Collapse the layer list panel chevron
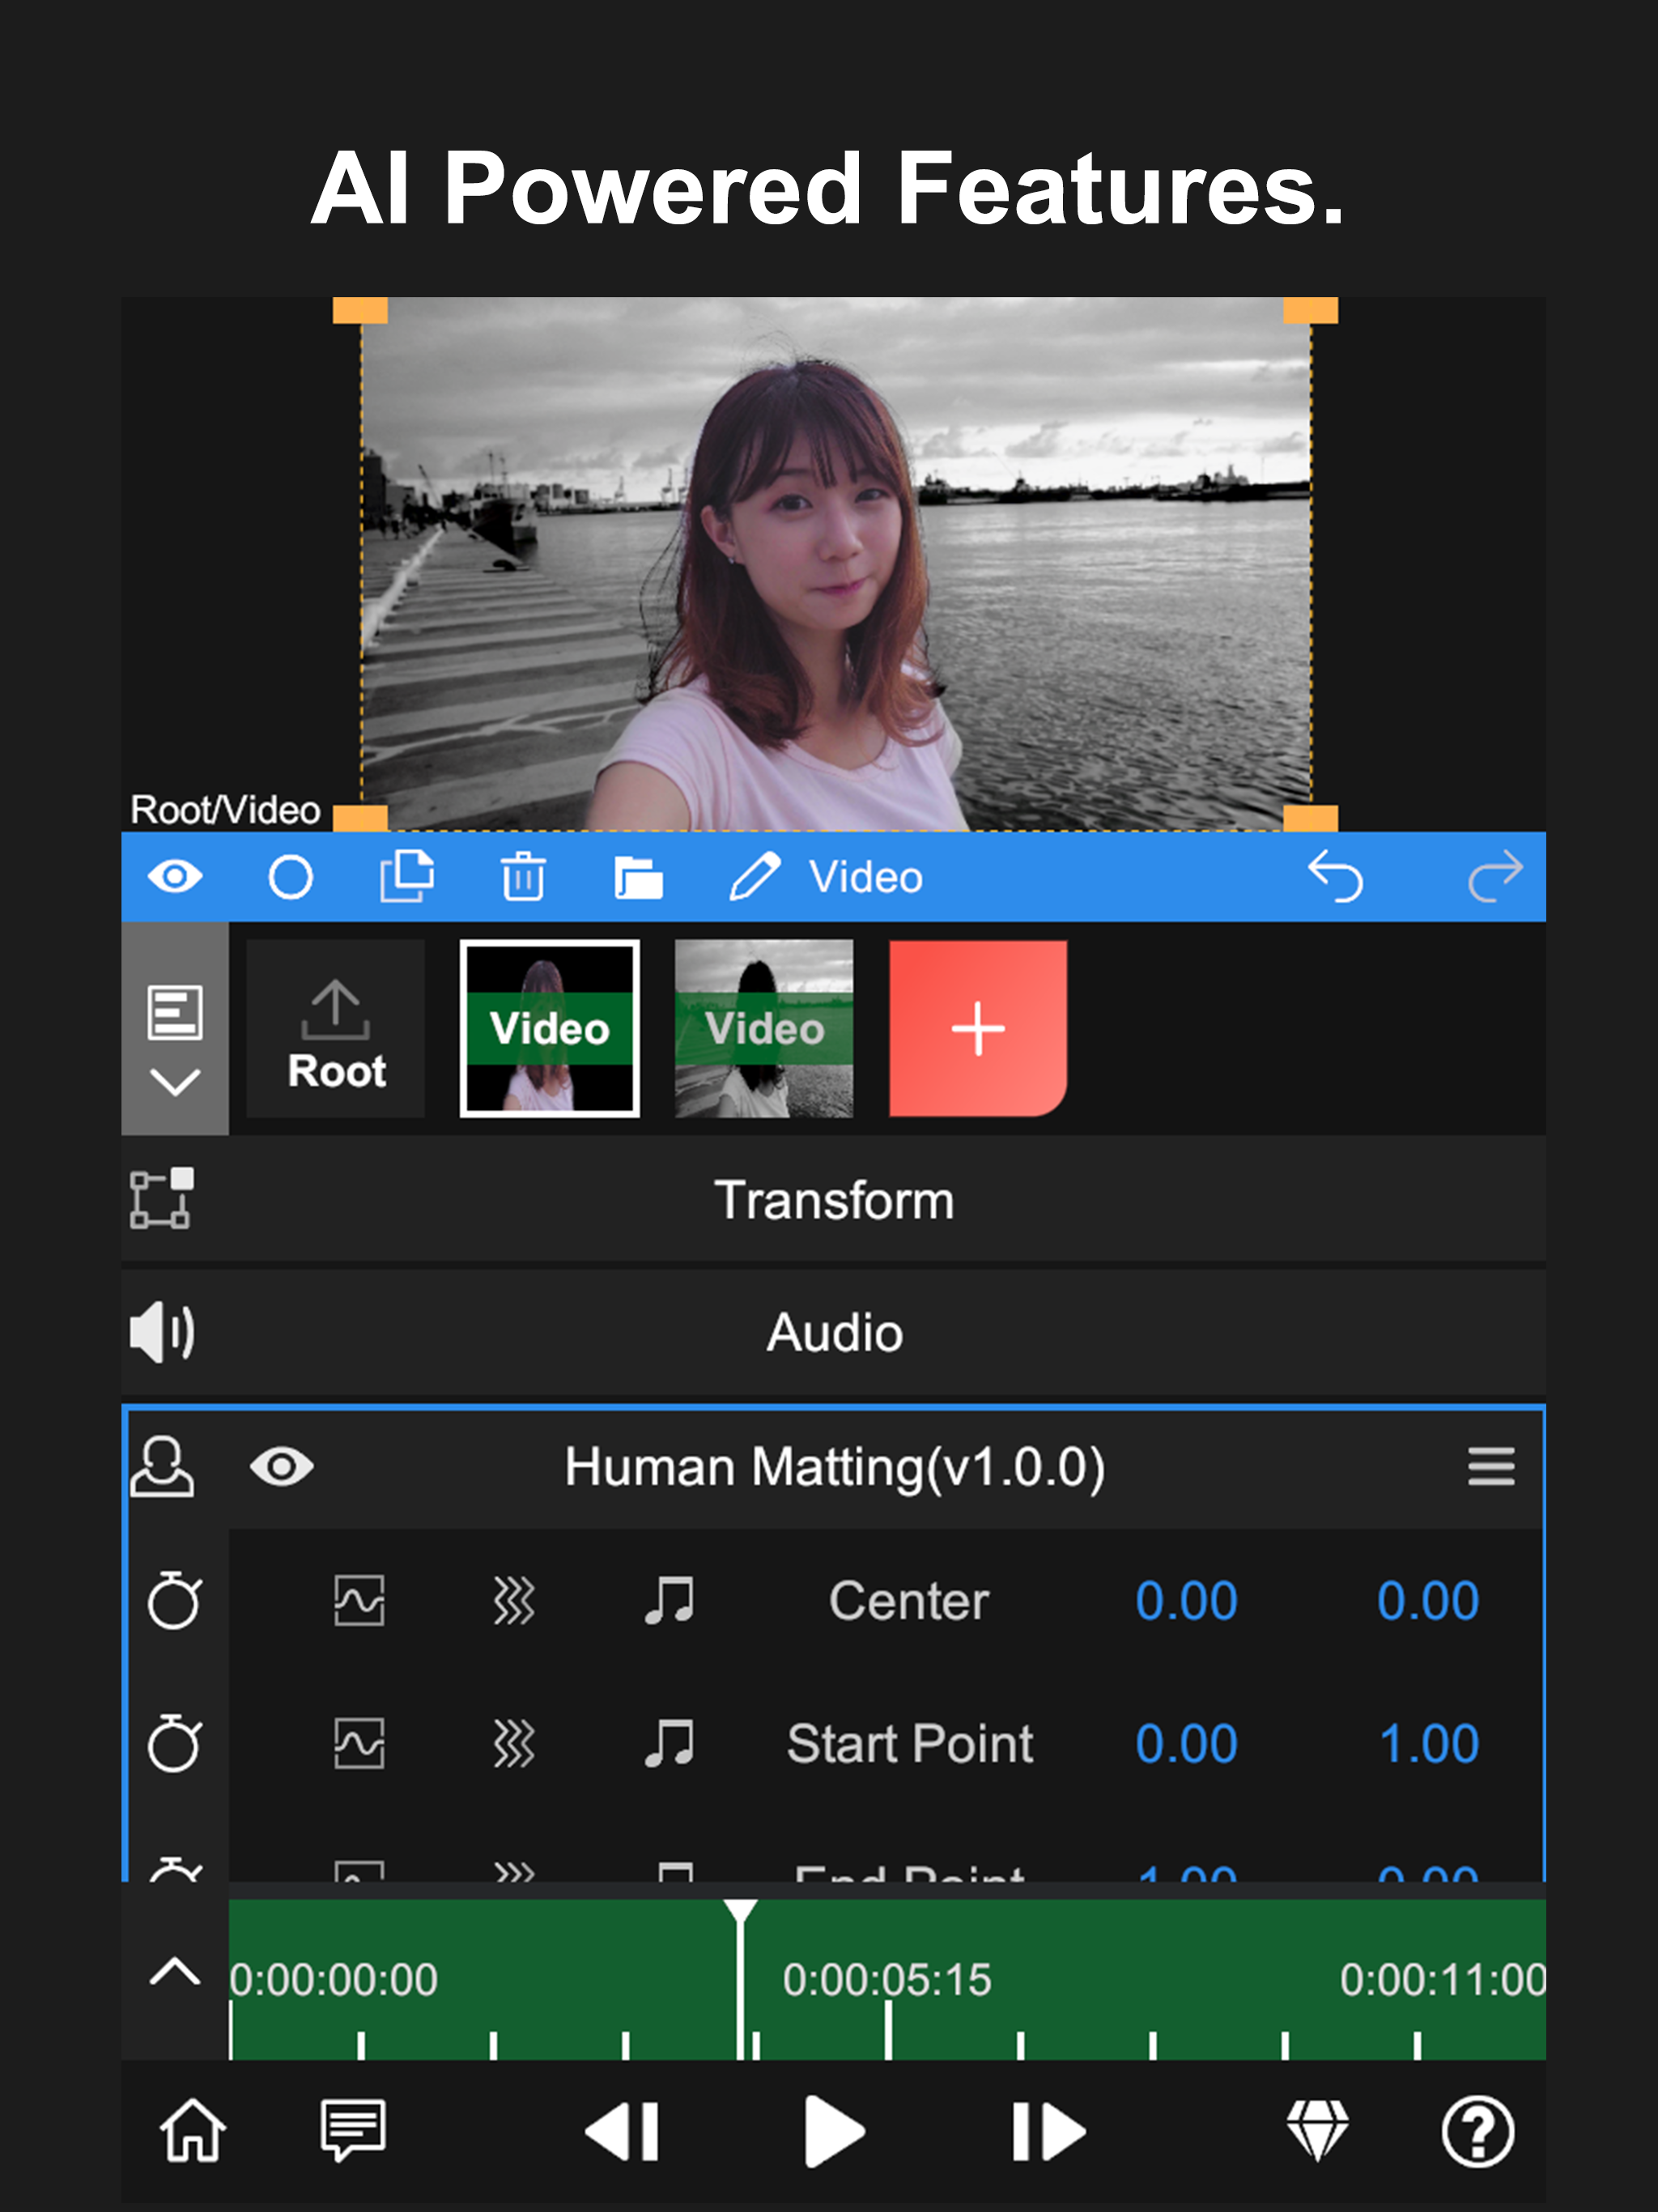The height and width of the screenshot is (2212, 1658). coord(175,1081)
